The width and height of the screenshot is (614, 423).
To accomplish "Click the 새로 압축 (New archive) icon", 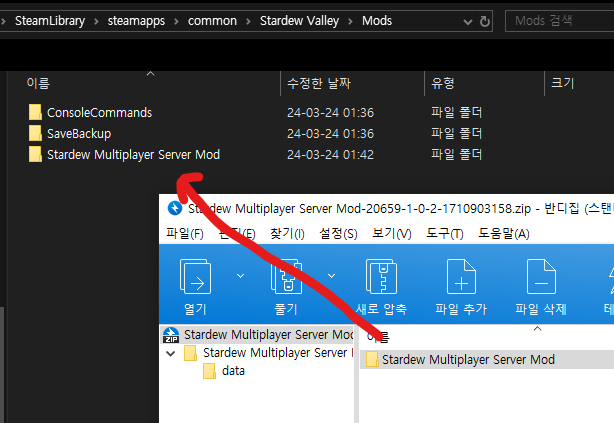I will (381, 277).
